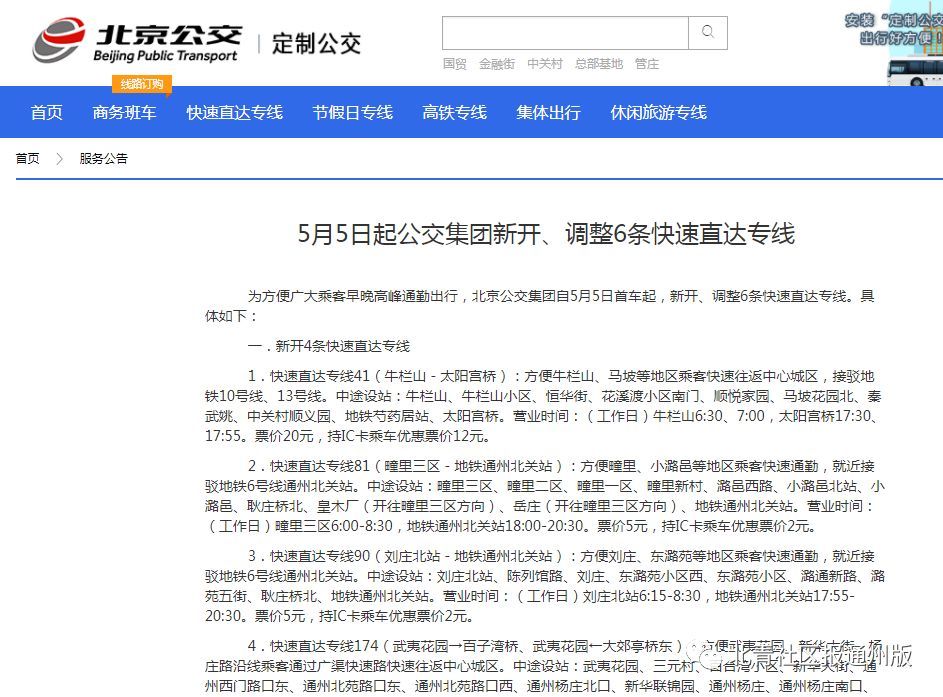The height and width of the screenshot is (697, 943).
Task: Go to 首页 in the breadcrumb
Action: coord(28,159)
